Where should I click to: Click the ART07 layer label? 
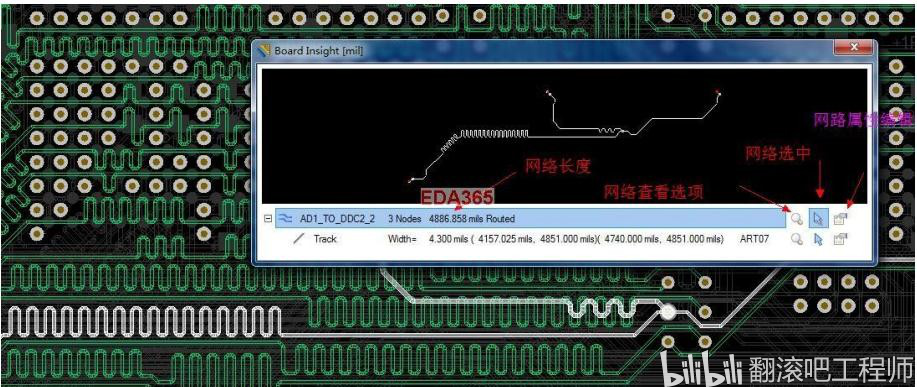(754, 239)
